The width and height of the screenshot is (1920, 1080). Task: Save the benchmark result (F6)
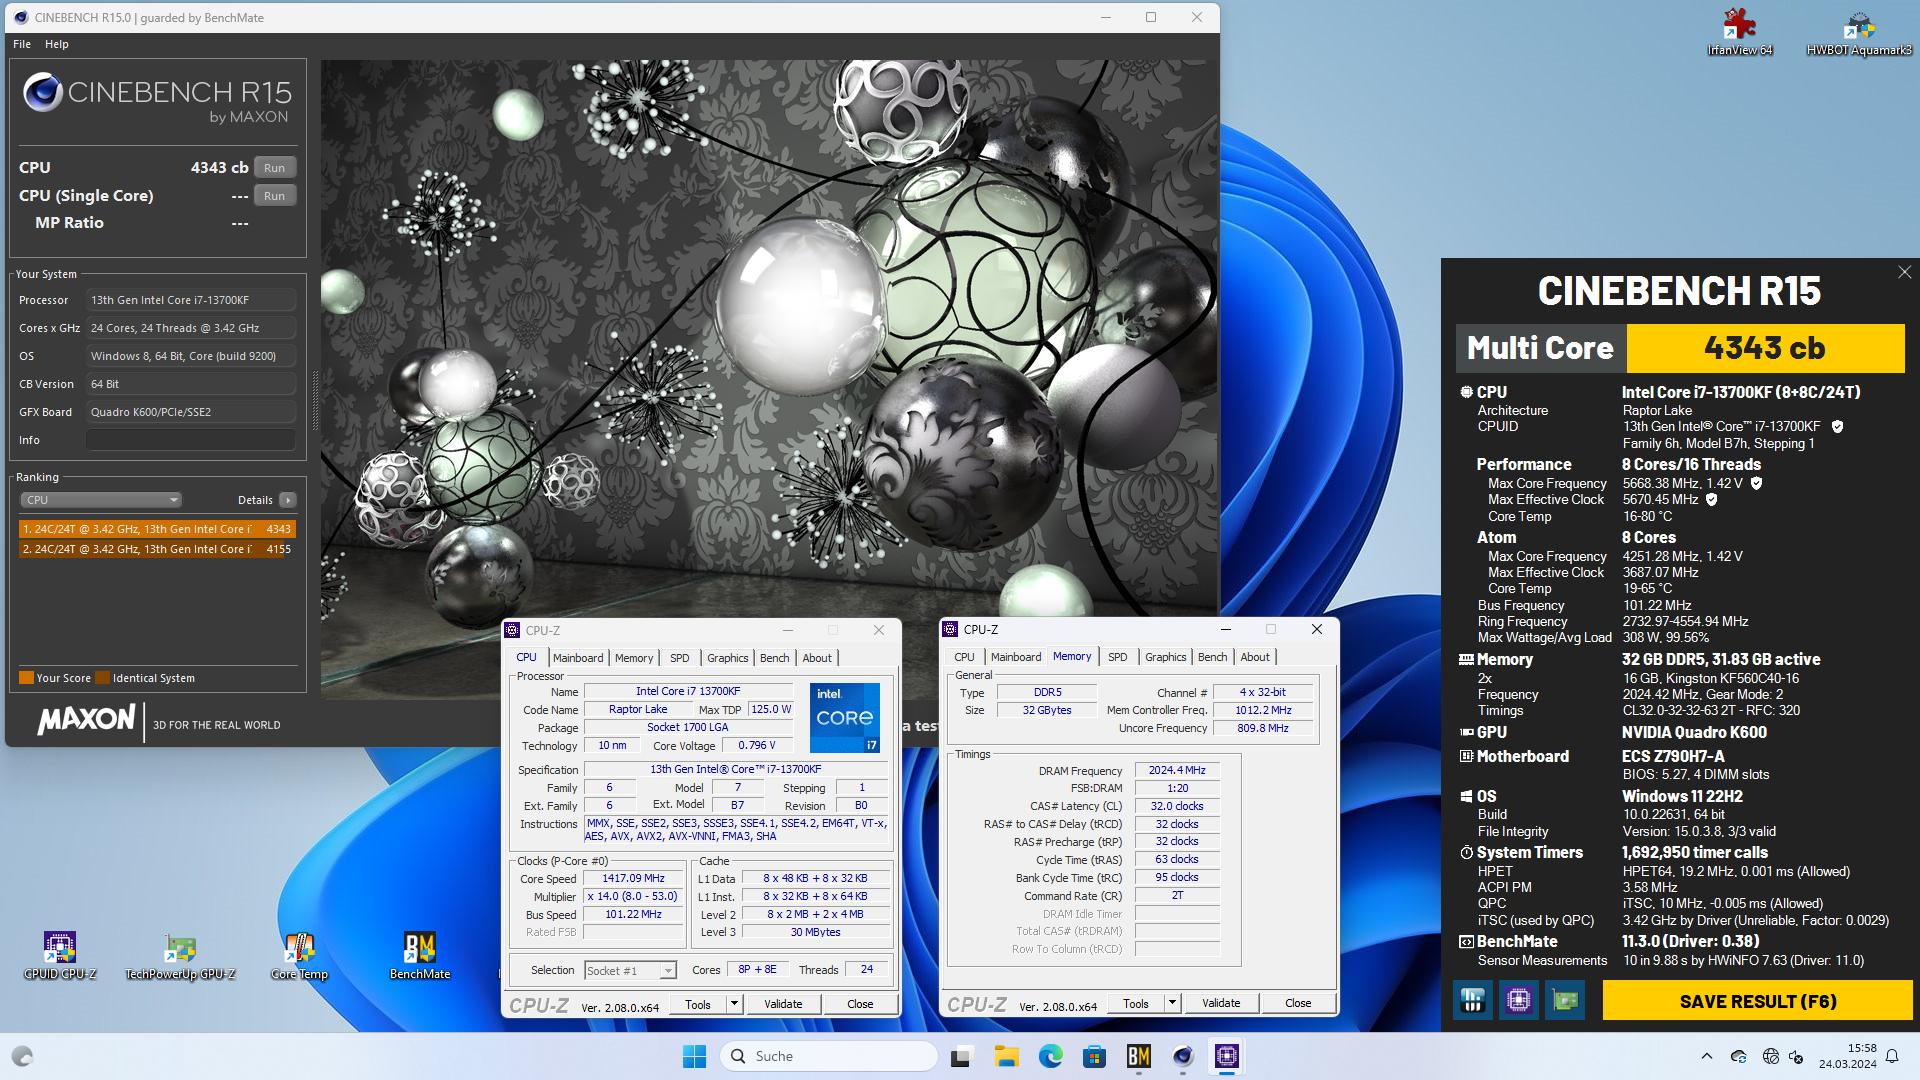click(x=1757, y=1001)
